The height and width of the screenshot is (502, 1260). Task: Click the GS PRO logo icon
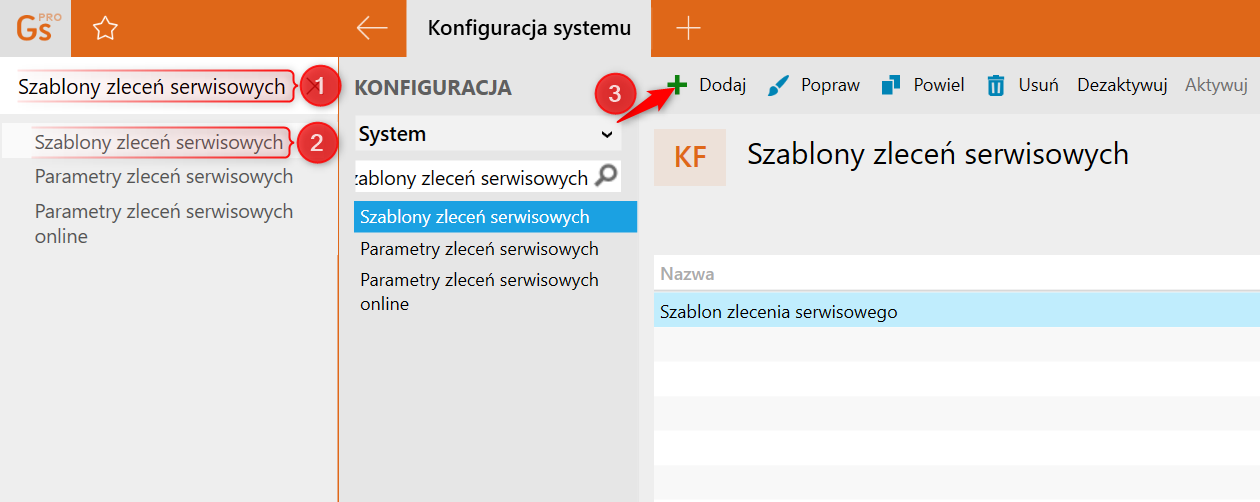click(35, 28)
